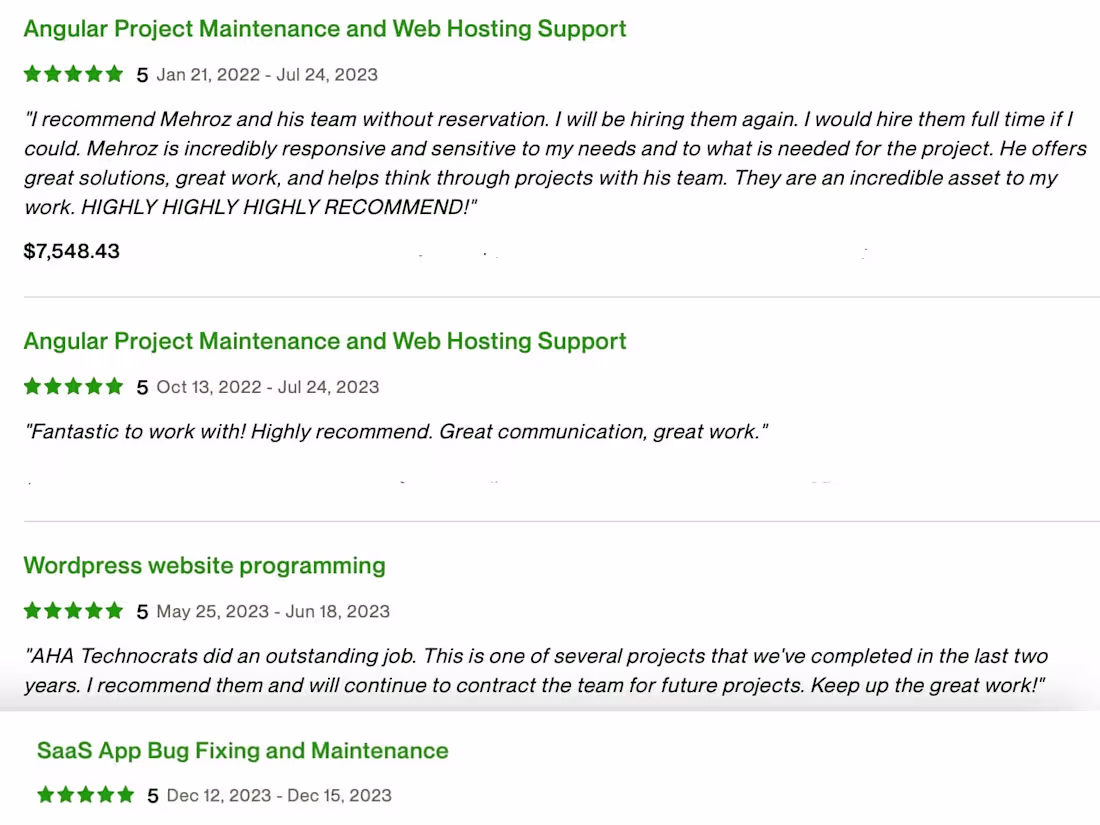Click the star rating for Wordpress website programming

click(73, 611)
